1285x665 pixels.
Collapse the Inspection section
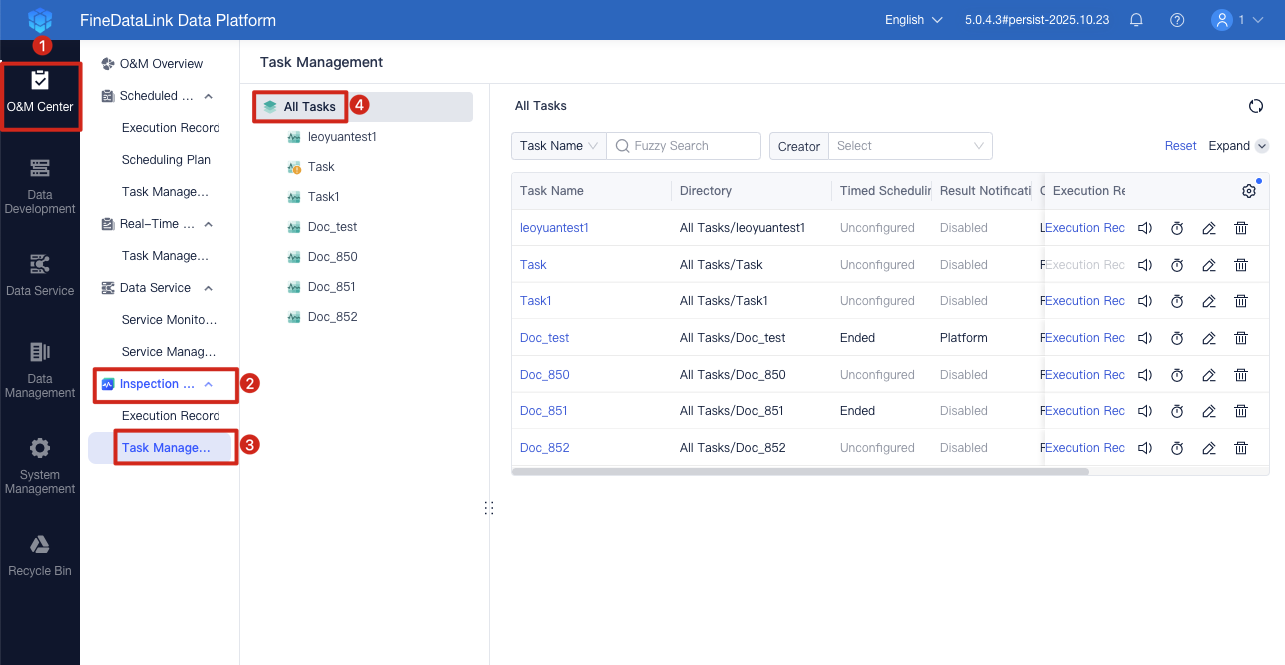208,384
